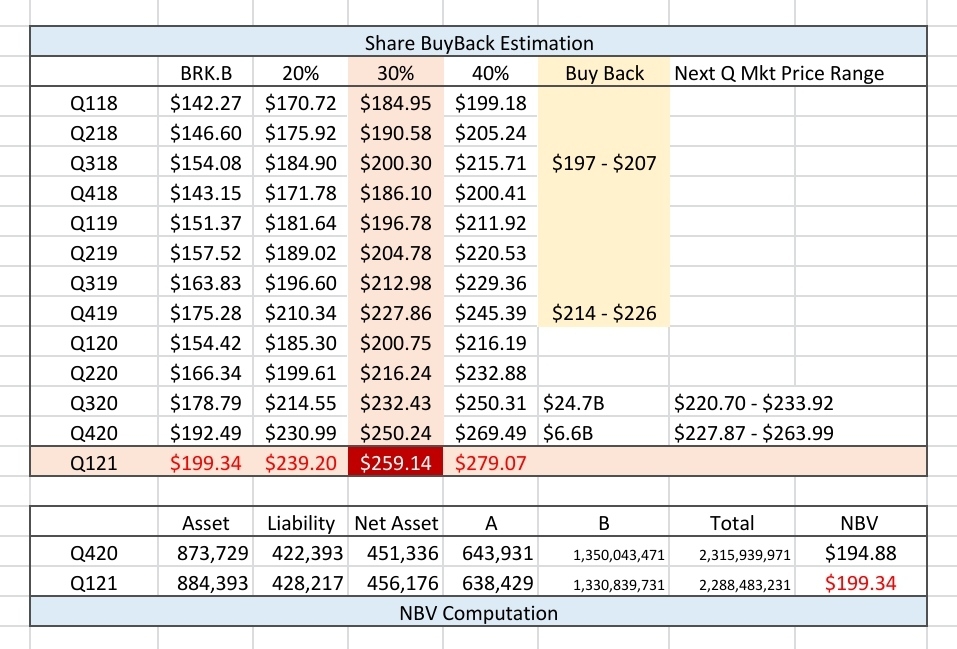The image size is (957, 649).
Task: Click the 2,288,483,231 total shares cell
Action: click(732, 583)
